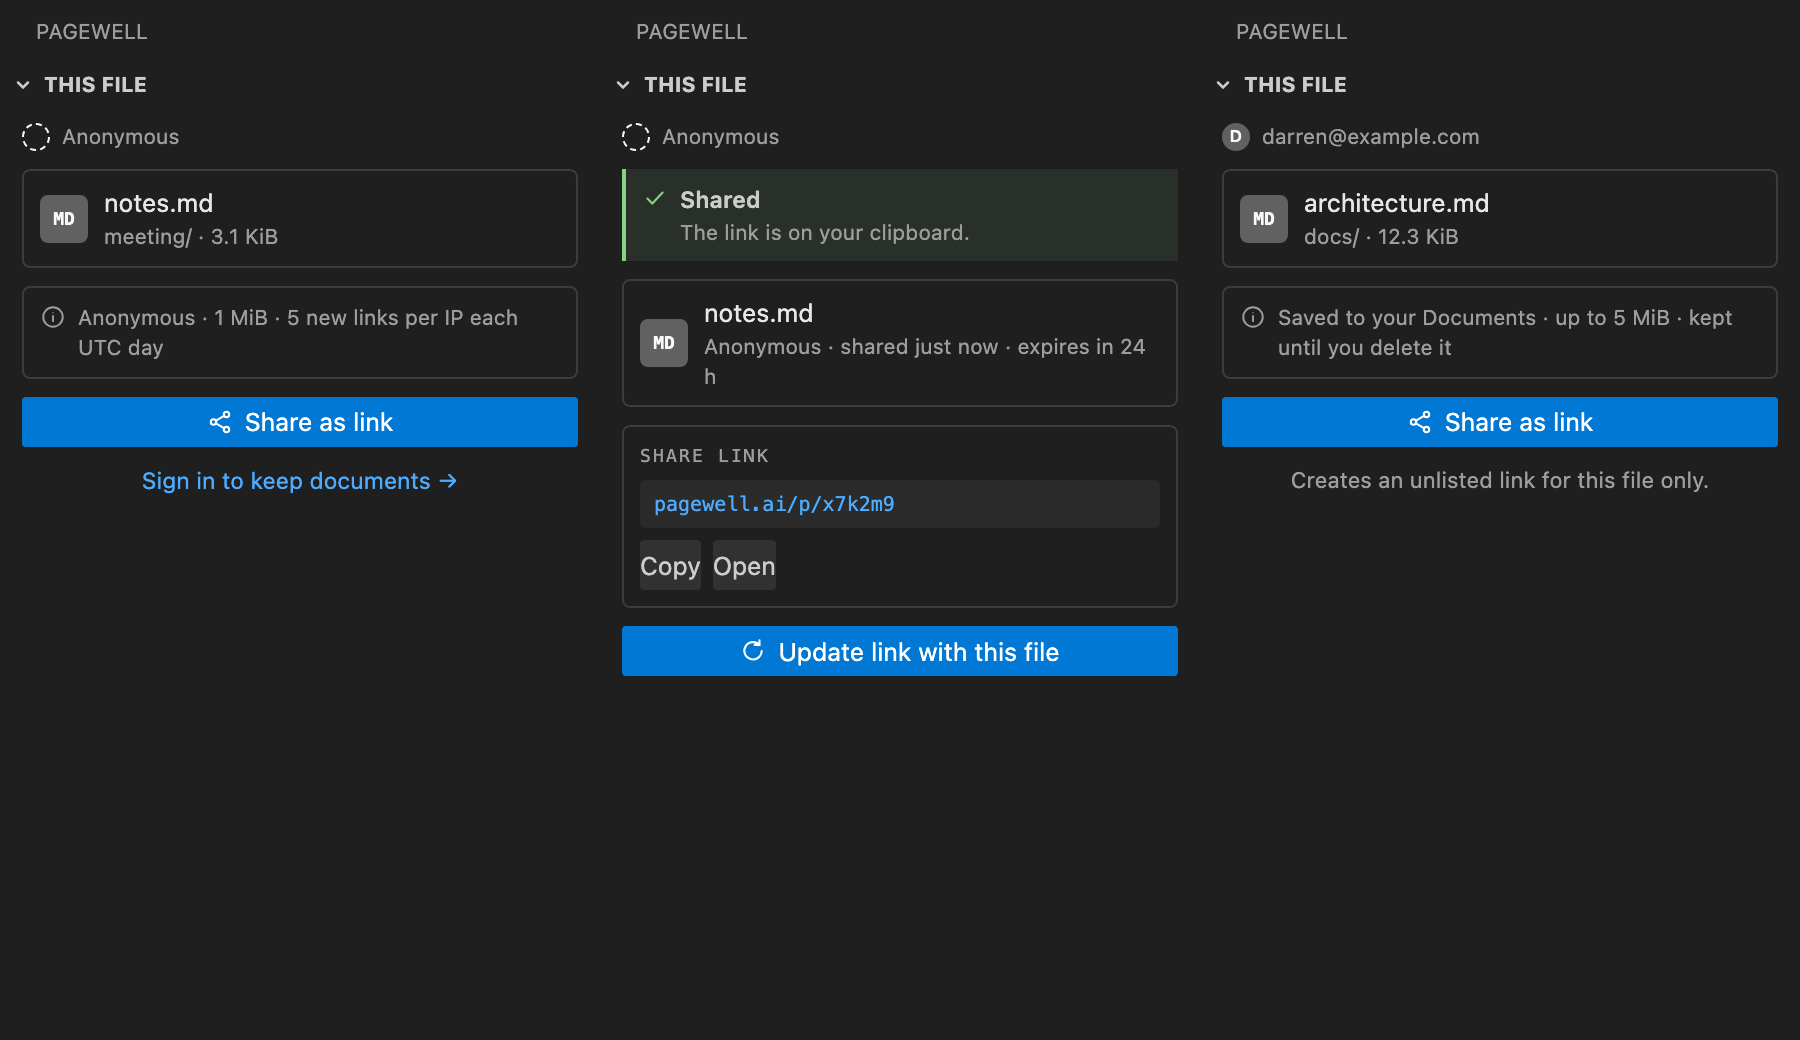The width and height of the screenshot is (1800, 1040).
Task: Collapse THIS FILE chevron above darren@example.com
Action: 1223,85
